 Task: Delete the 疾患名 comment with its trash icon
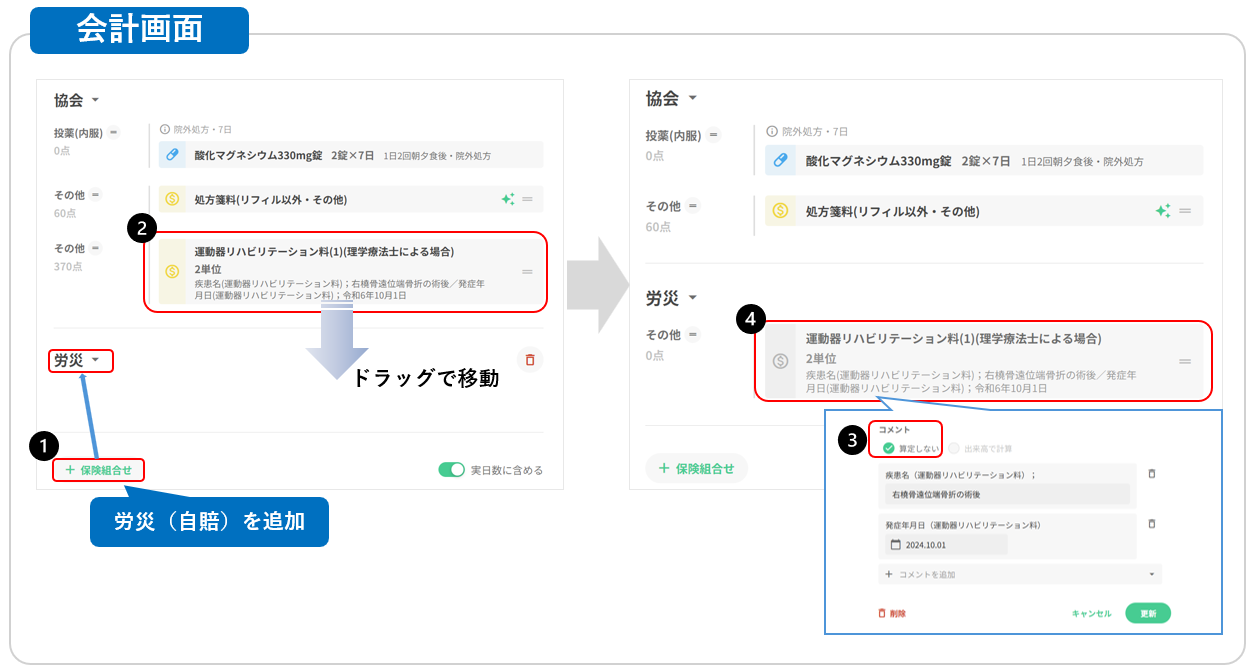[1152, 474]
